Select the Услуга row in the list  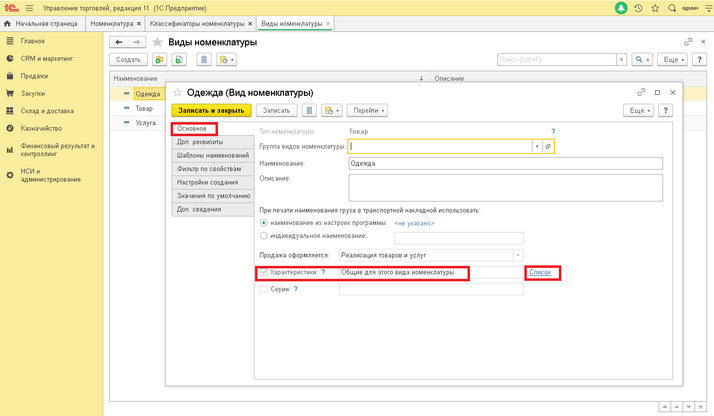pos(144,123)
